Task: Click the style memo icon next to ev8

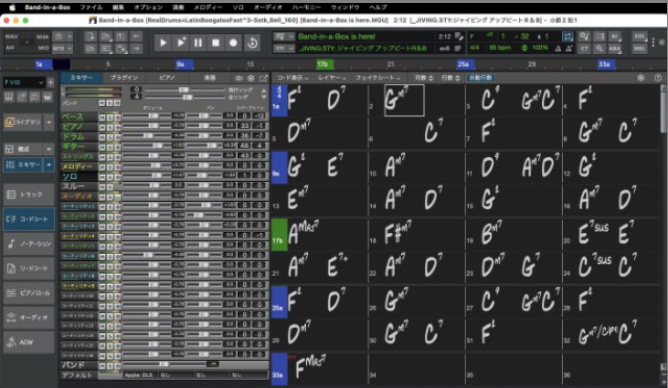Action: click(458, 48)
